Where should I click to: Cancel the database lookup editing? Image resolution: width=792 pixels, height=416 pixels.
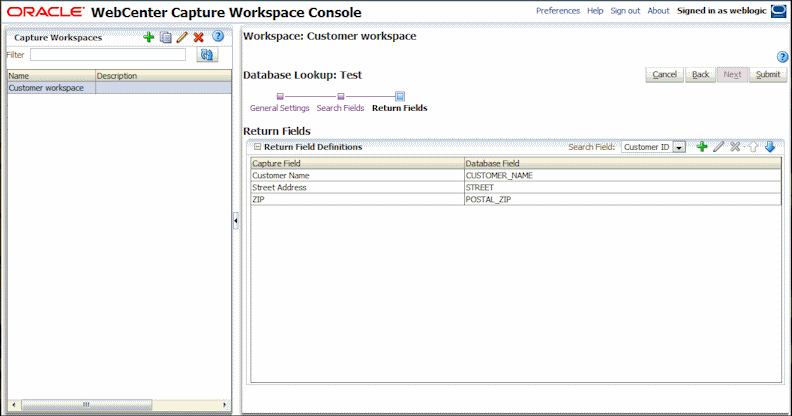tap(664, 75)
